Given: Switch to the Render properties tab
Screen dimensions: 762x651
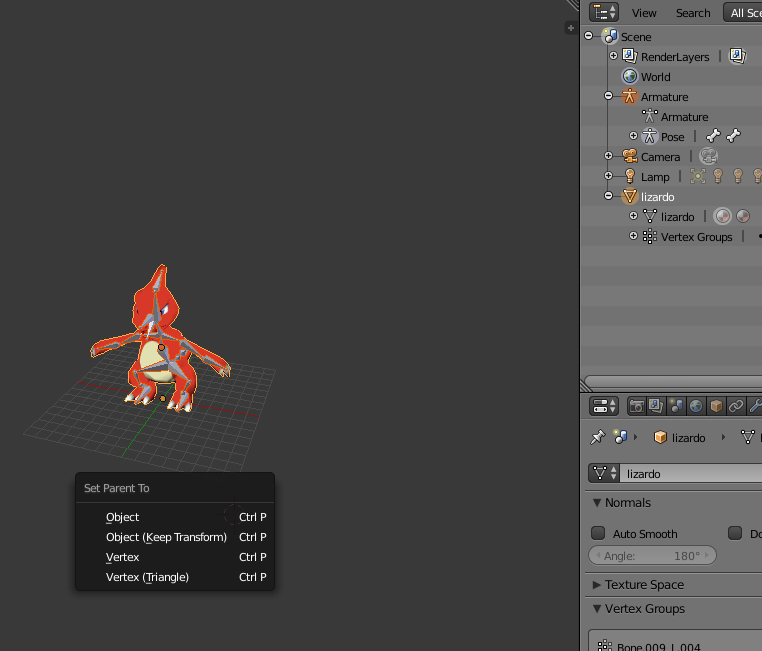Looking at the screenshot, I should click(x=637, y=406).
